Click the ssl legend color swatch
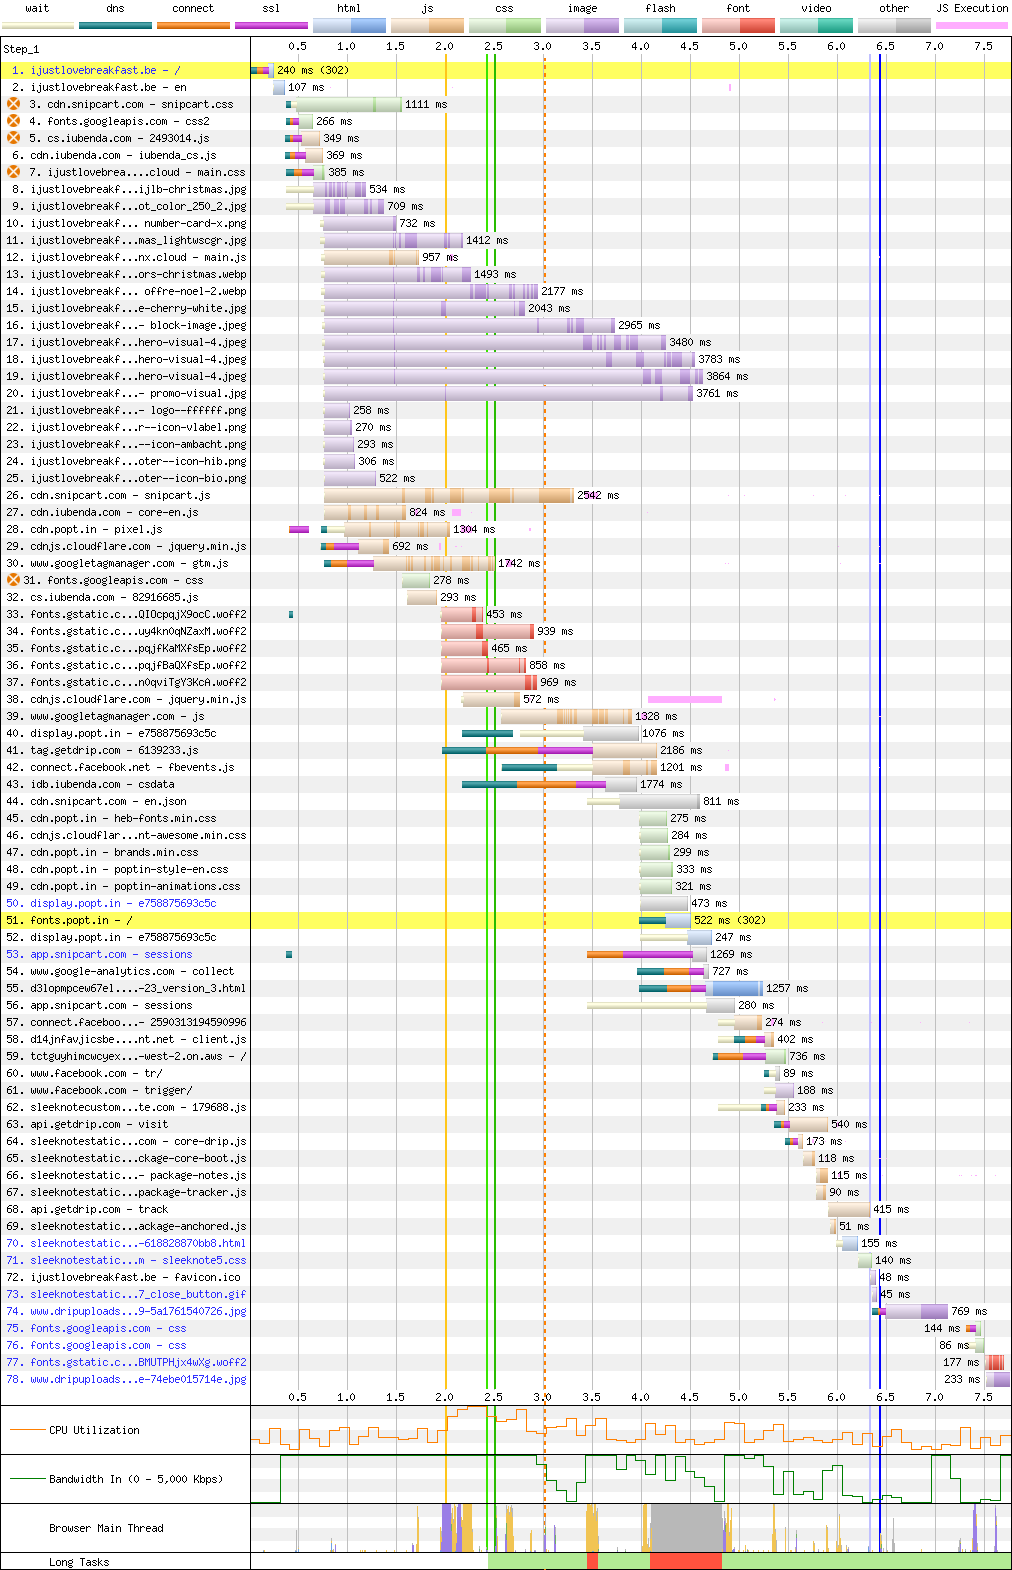This screenshot has height=1570, width=1012. point(271,25)
